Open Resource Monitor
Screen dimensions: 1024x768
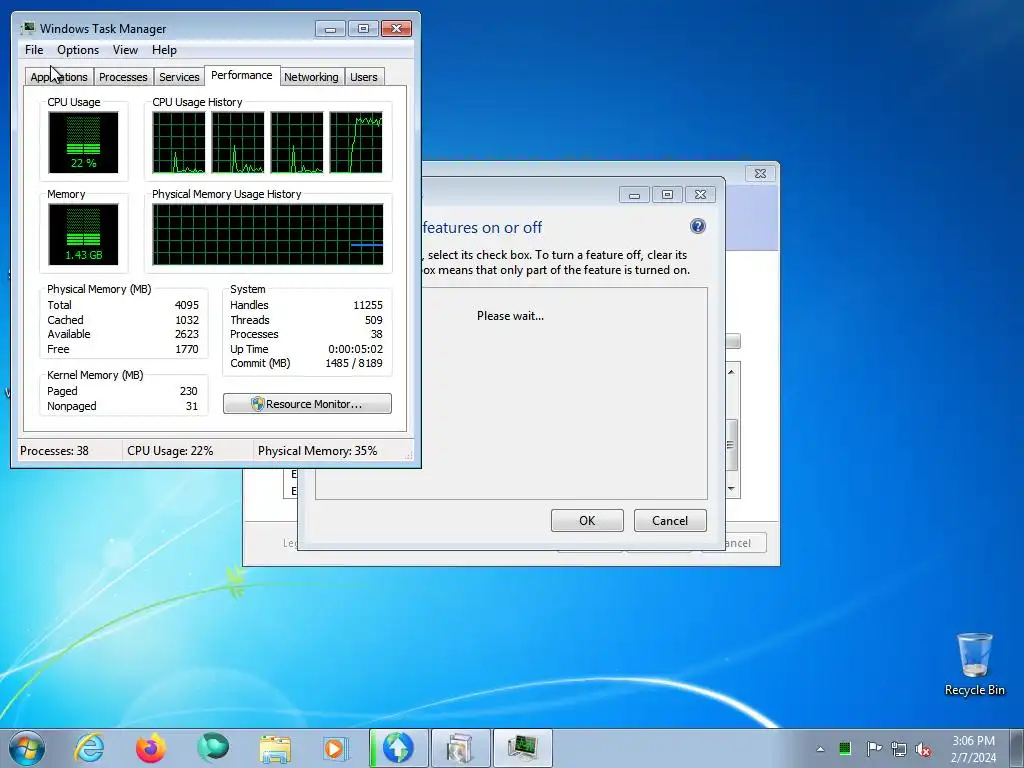coord(308,404)
